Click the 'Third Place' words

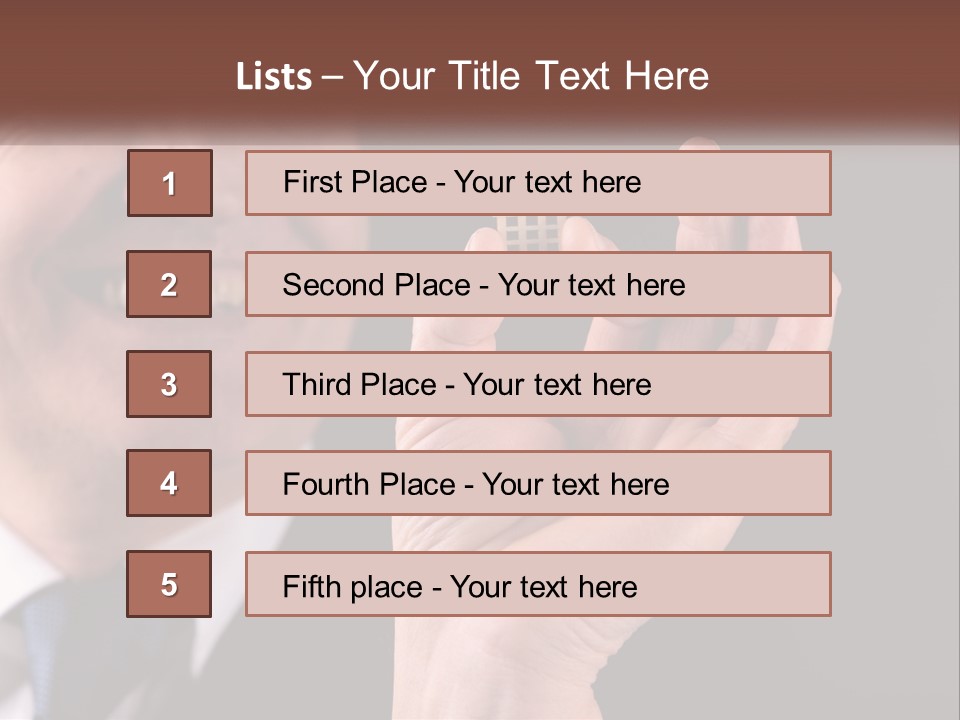point(359,384)
